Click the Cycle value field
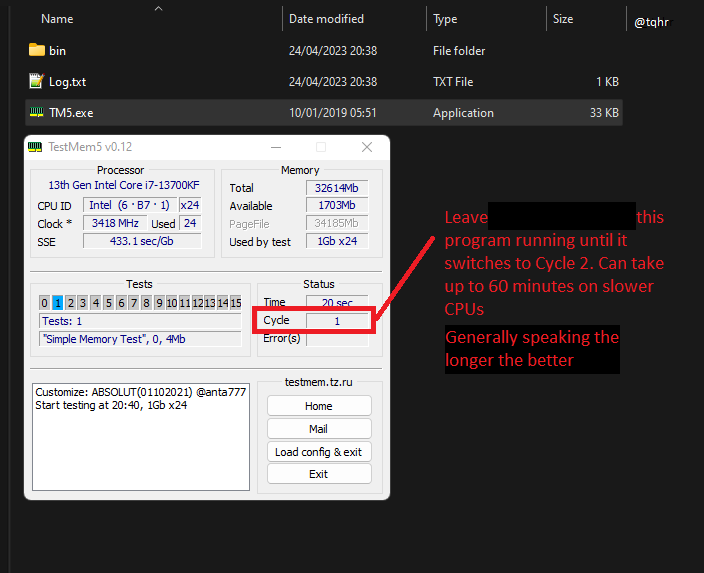This screenshot has height=573, width=704. [337, 321]
